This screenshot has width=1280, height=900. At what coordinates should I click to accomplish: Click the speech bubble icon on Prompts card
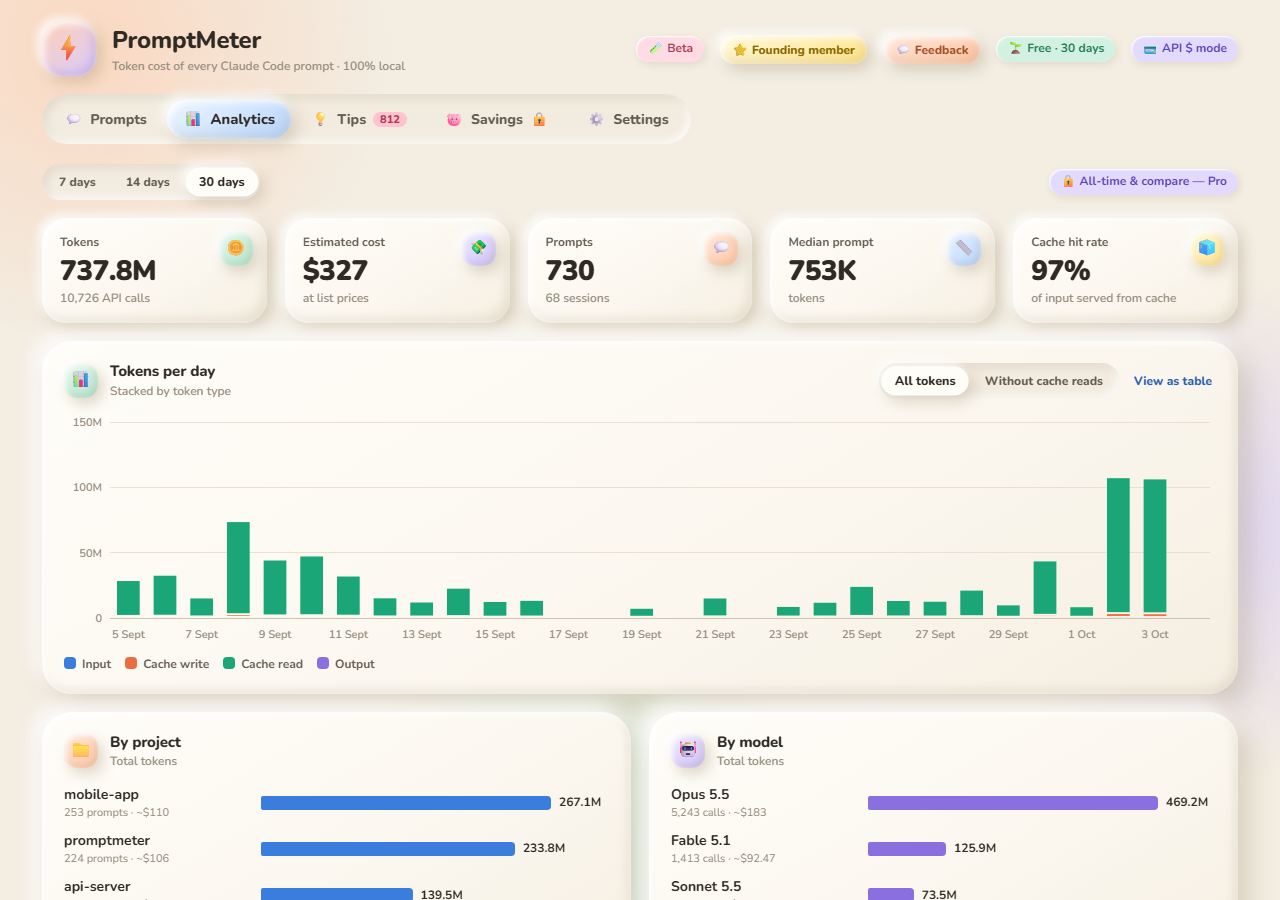click(722, 248)
